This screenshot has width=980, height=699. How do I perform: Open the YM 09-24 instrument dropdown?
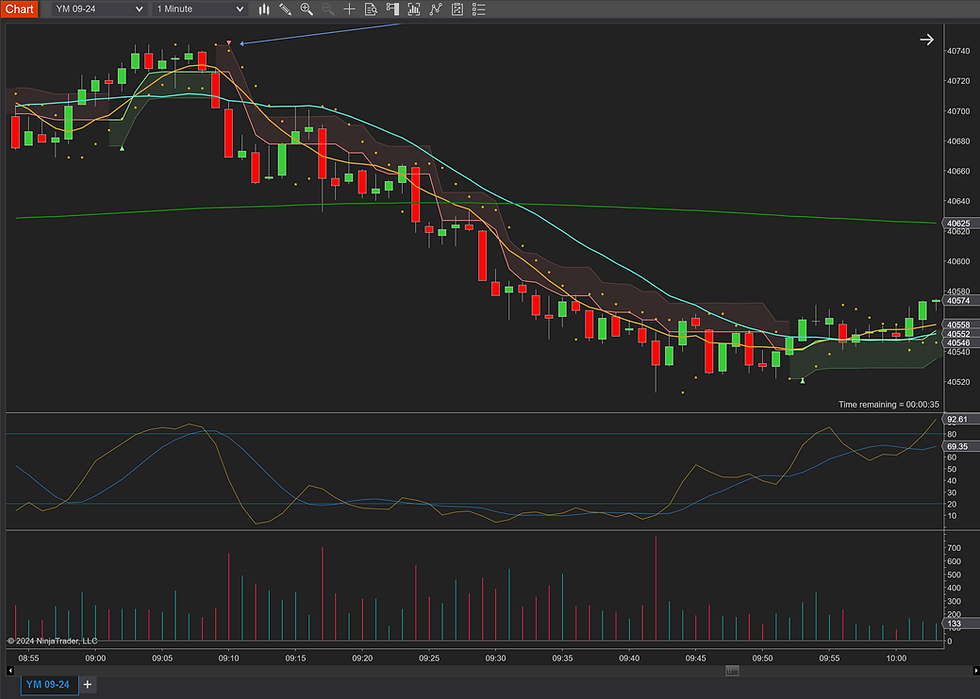pos(99,9)
